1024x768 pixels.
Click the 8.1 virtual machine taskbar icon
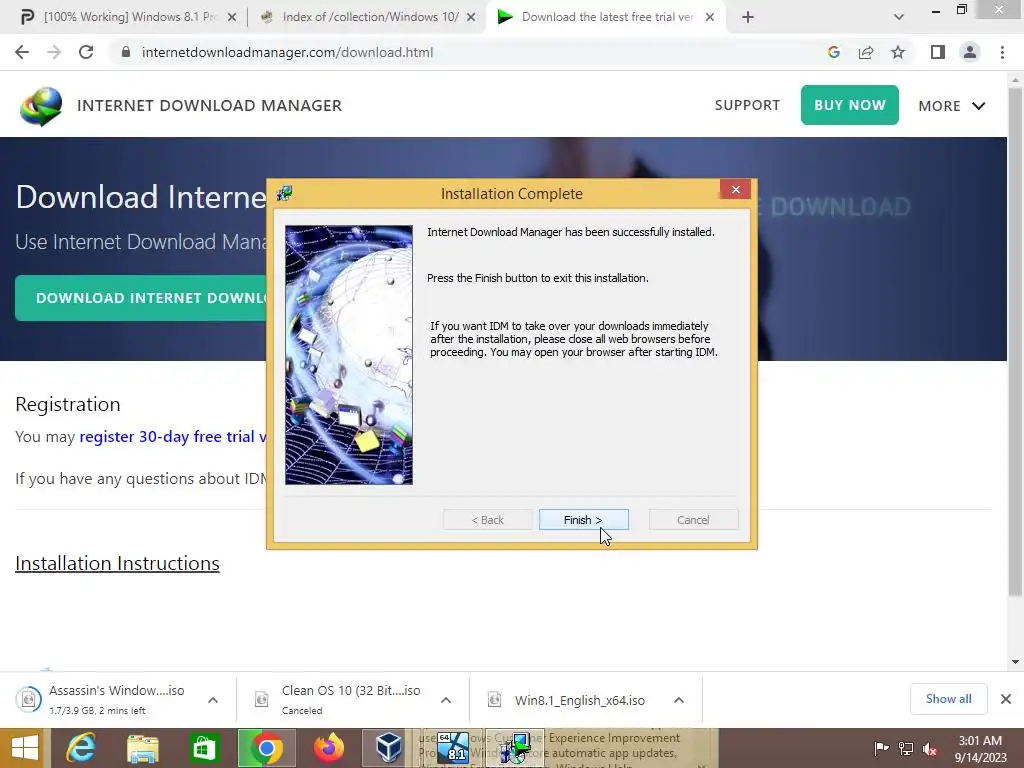click(x=453, y=748)
